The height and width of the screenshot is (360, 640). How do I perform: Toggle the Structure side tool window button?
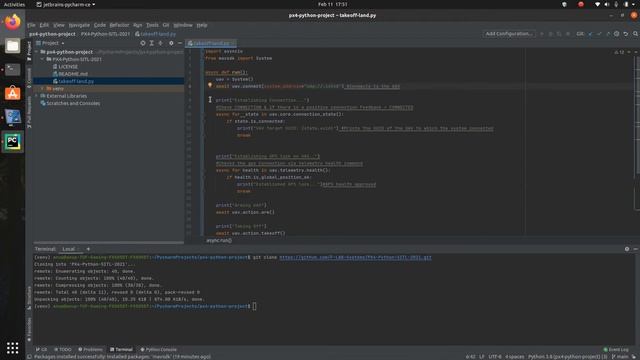click(x=29, y=298)
